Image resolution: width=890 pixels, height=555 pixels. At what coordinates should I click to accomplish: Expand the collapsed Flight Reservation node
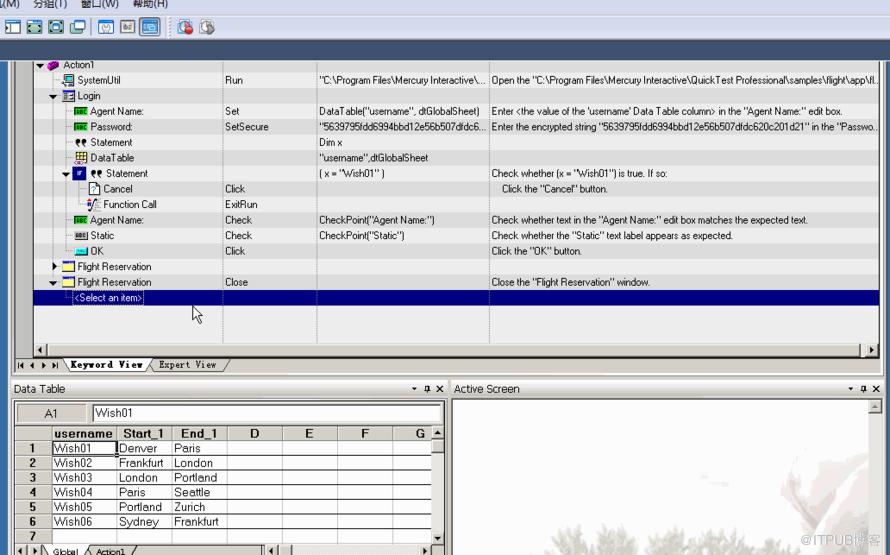click(x=55, y=266)
